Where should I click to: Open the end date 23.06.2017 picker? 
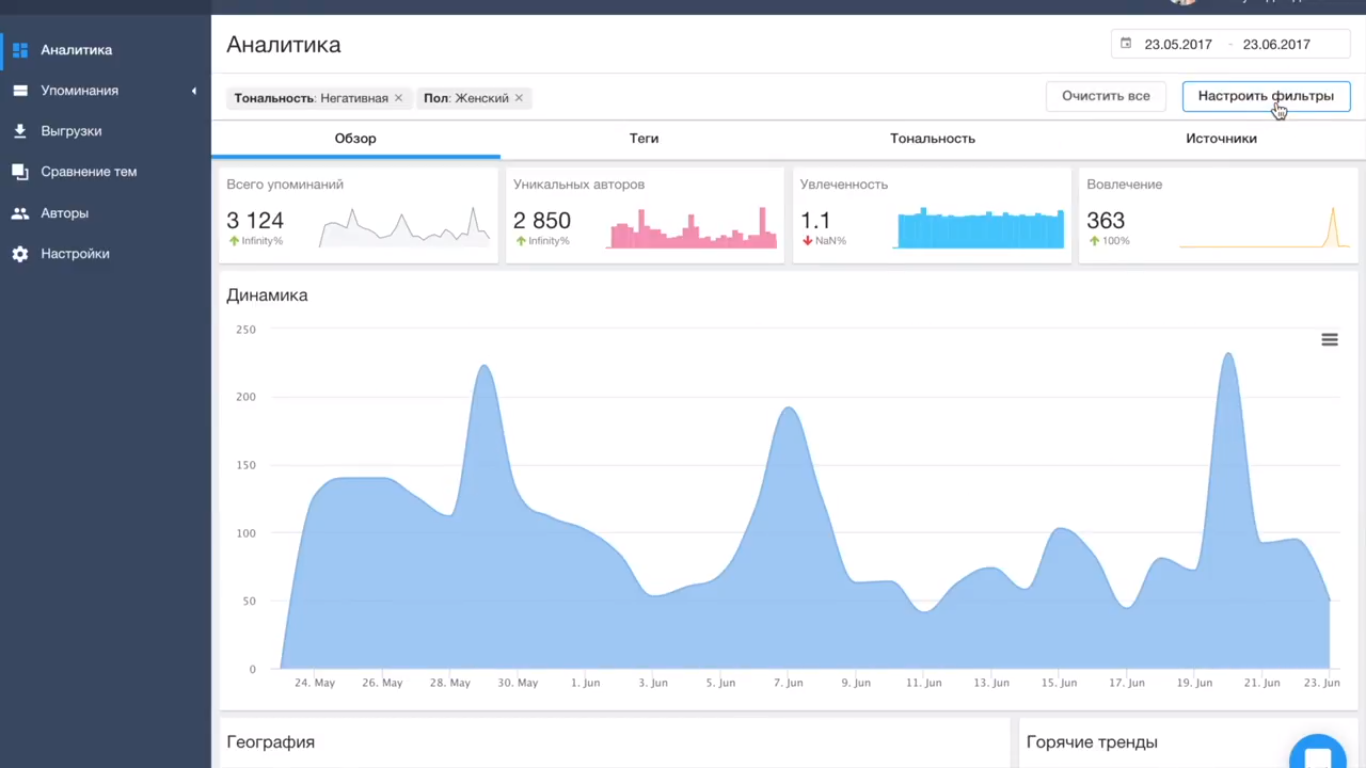point(1276,44)
